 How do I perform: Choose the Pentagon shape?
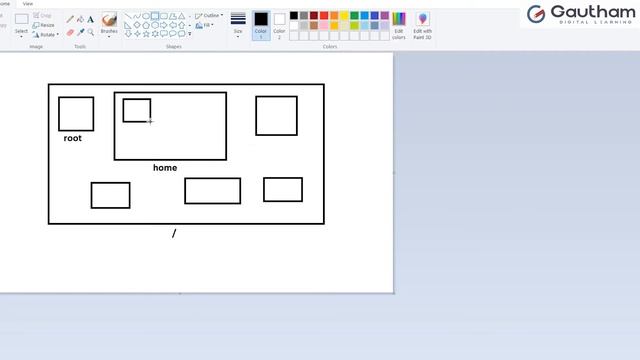(146, 25)
